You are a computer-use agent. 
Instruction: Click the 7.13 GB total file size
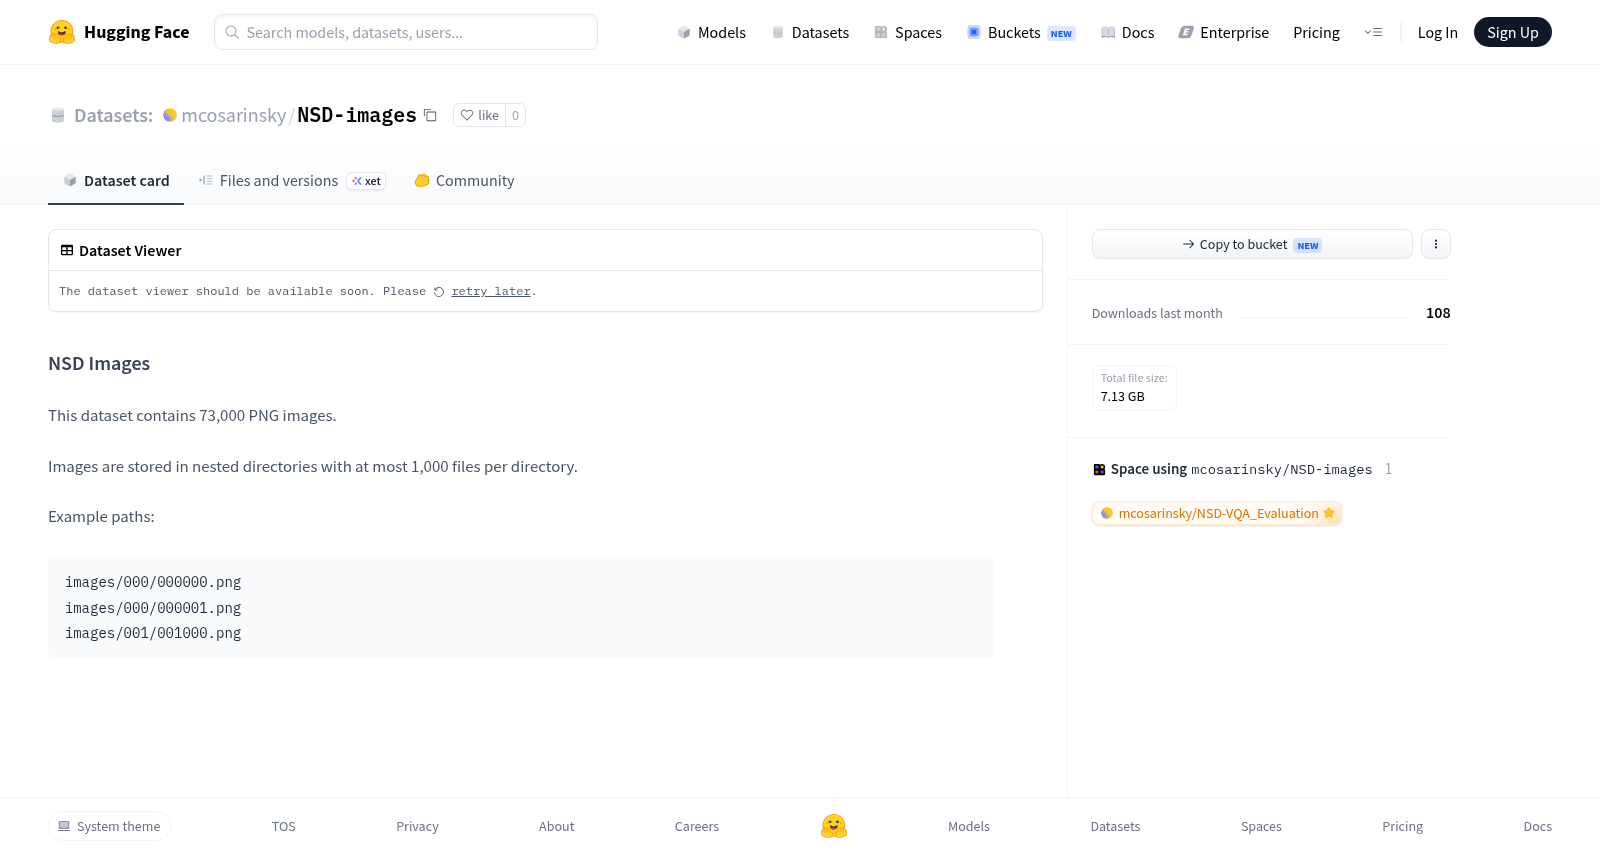point(1123,397)
